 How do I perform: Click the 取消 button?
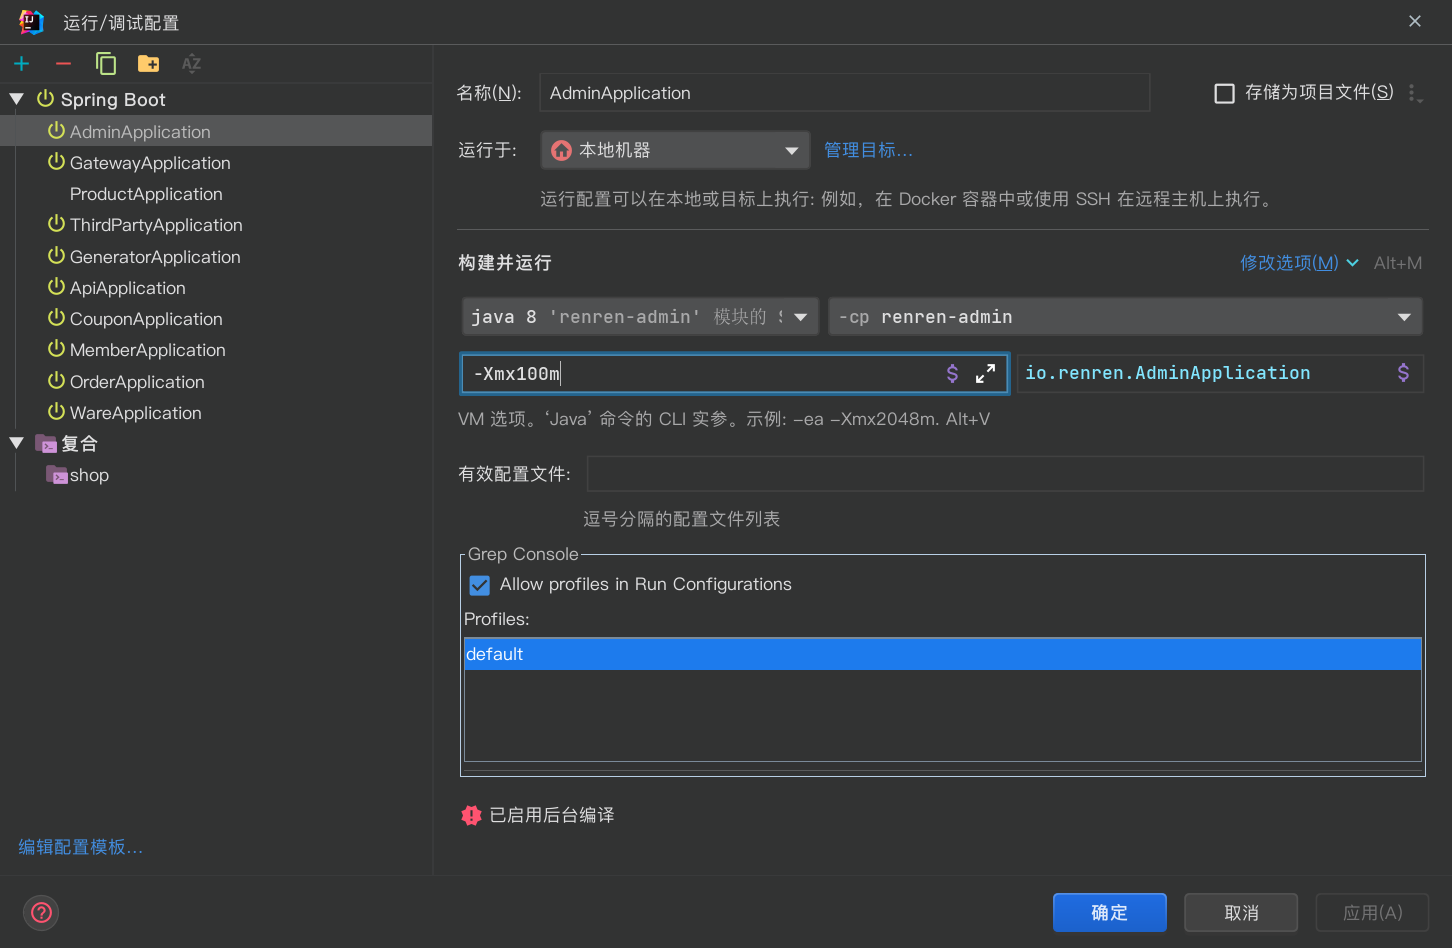click(x=1241, y=912)
